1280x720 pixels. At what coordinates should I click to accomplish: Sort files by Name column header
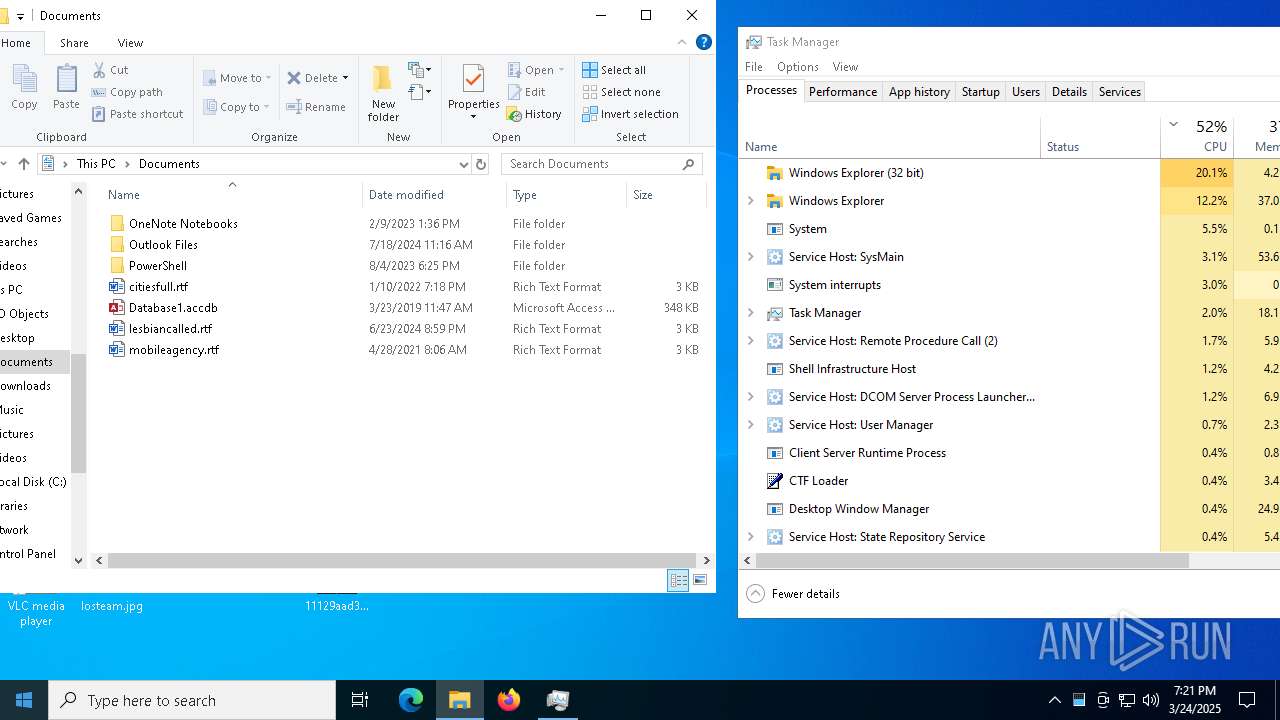coord(230,195)
